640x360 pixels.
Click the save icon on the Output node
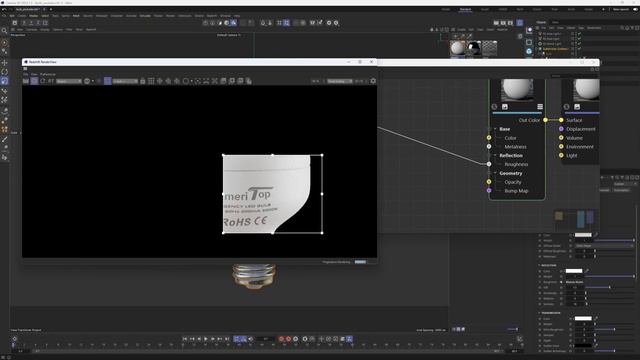point(577,107)
